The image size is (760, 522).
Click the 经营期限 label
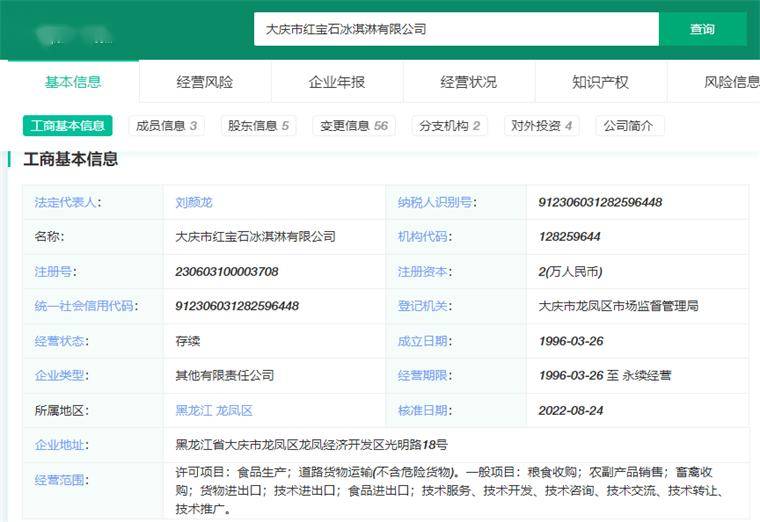pyautogui.click(x=424, y=375)
